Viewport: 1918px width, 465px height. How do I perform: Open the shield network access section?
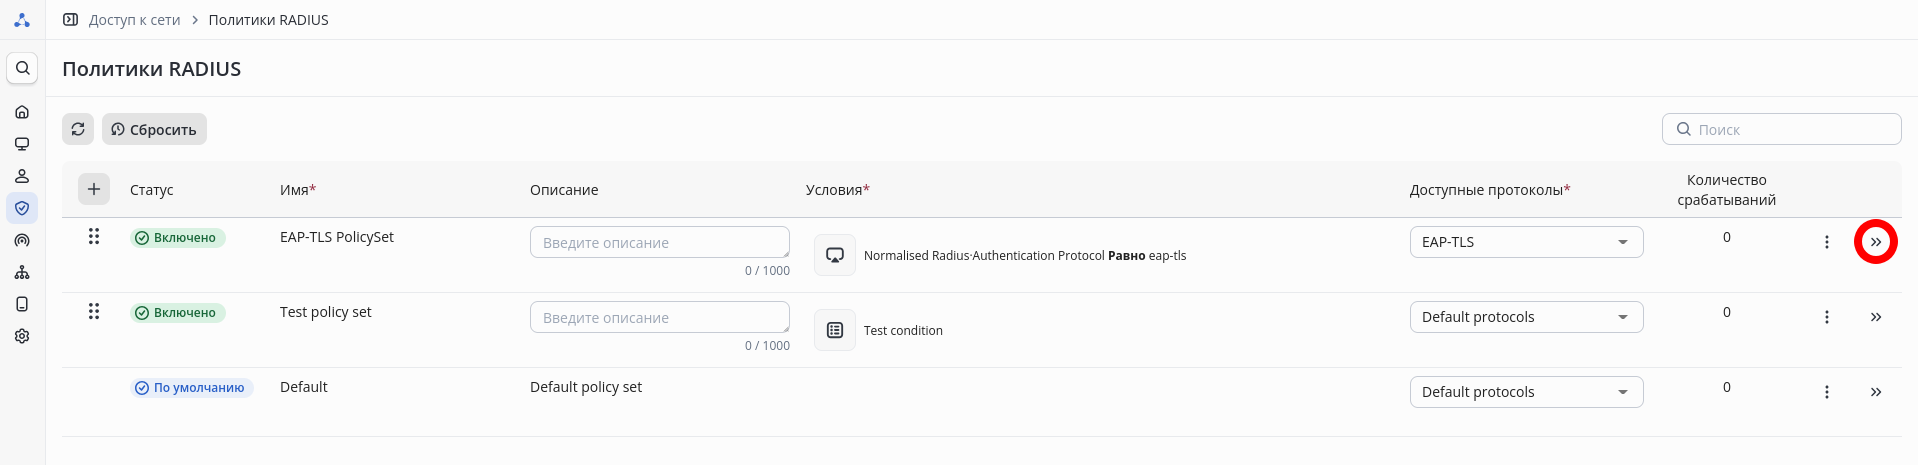[22, 208]
